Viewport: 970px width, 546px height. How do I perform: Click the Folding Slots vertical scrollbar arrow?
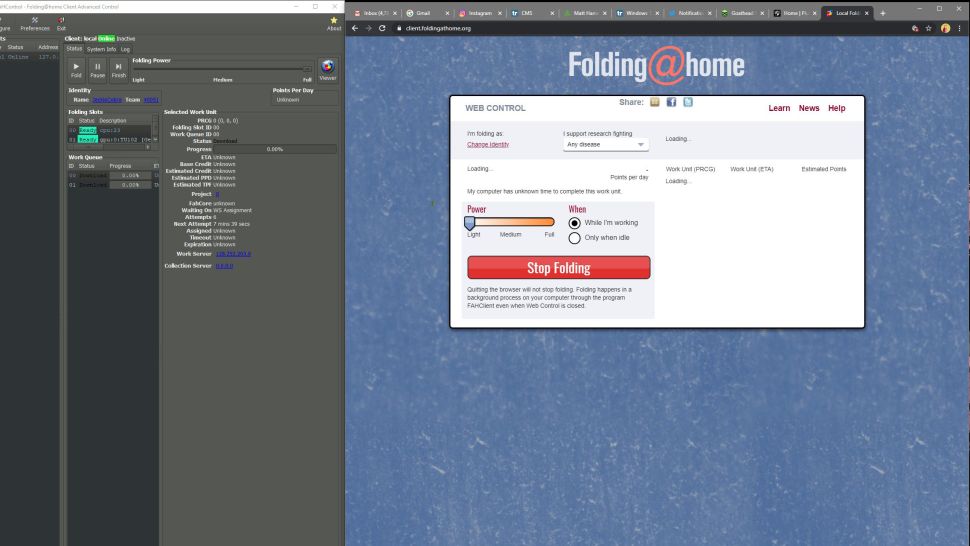pyautogui.click(x=155, y=140)
